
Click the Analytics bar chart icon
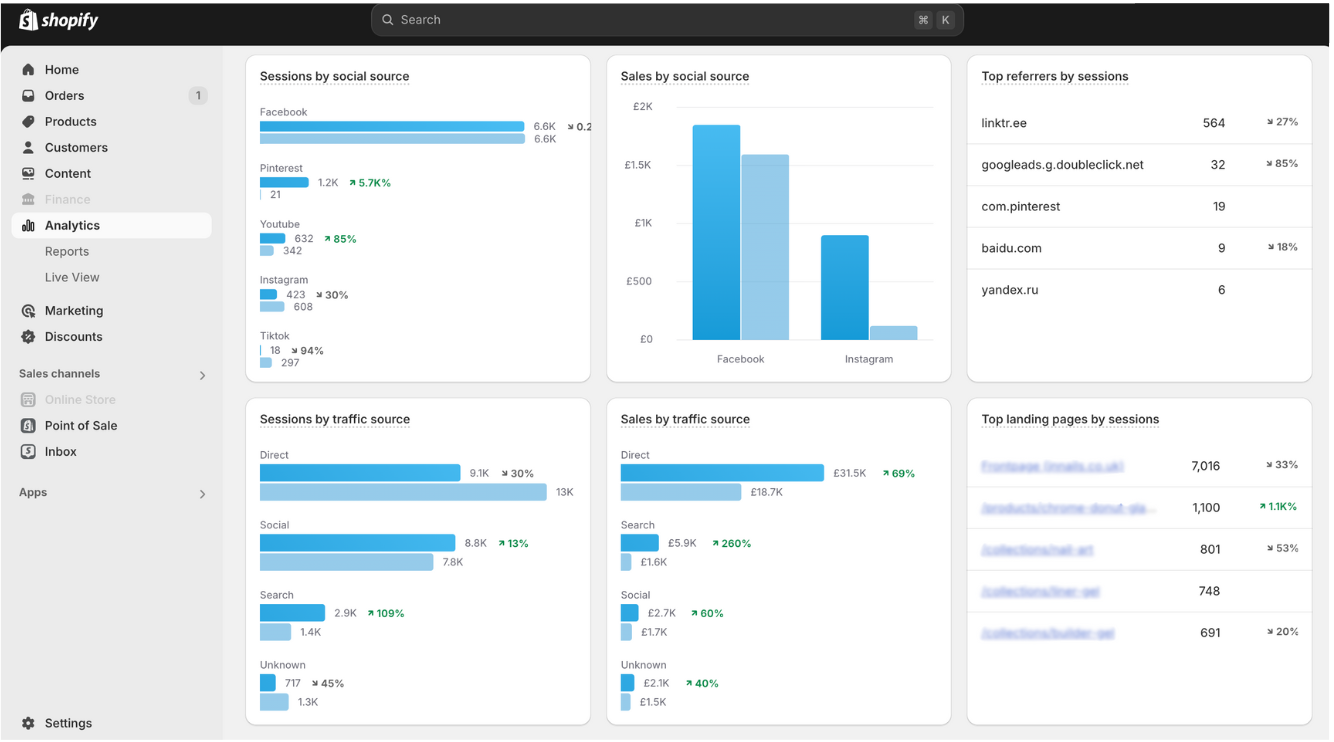[28, 226]
